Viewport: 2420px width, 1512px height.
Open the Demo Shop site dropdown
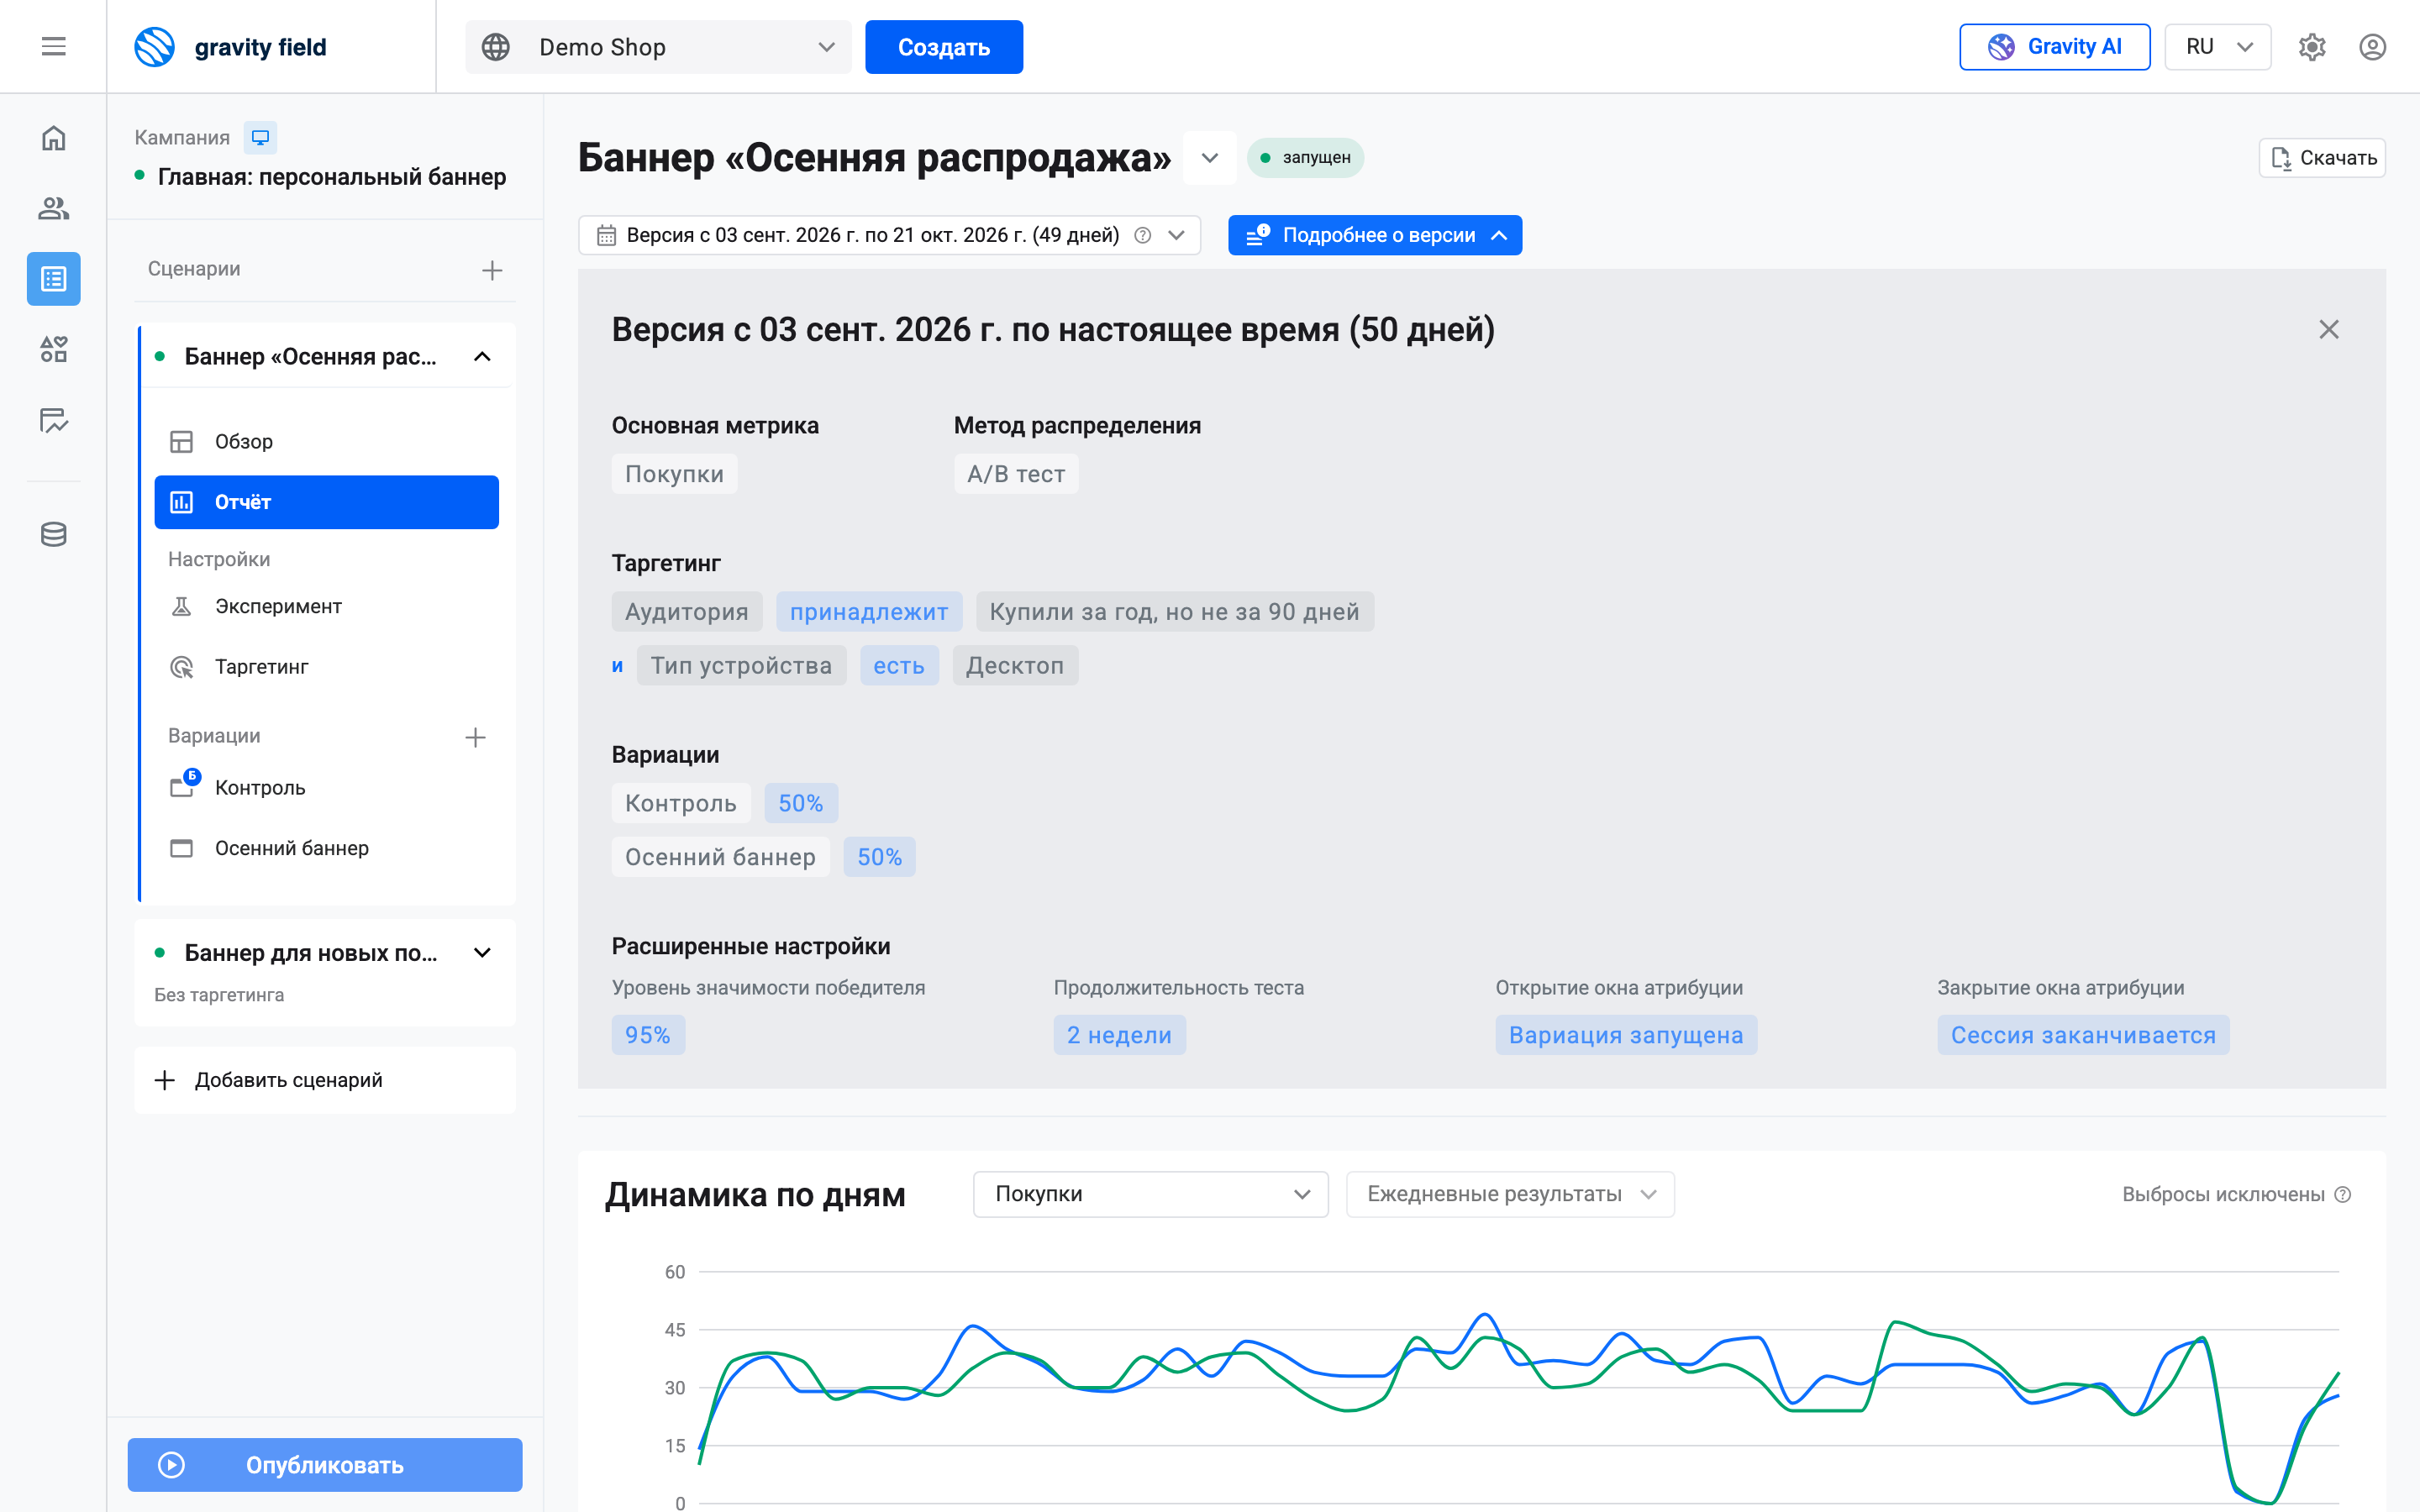click(658, 47)
